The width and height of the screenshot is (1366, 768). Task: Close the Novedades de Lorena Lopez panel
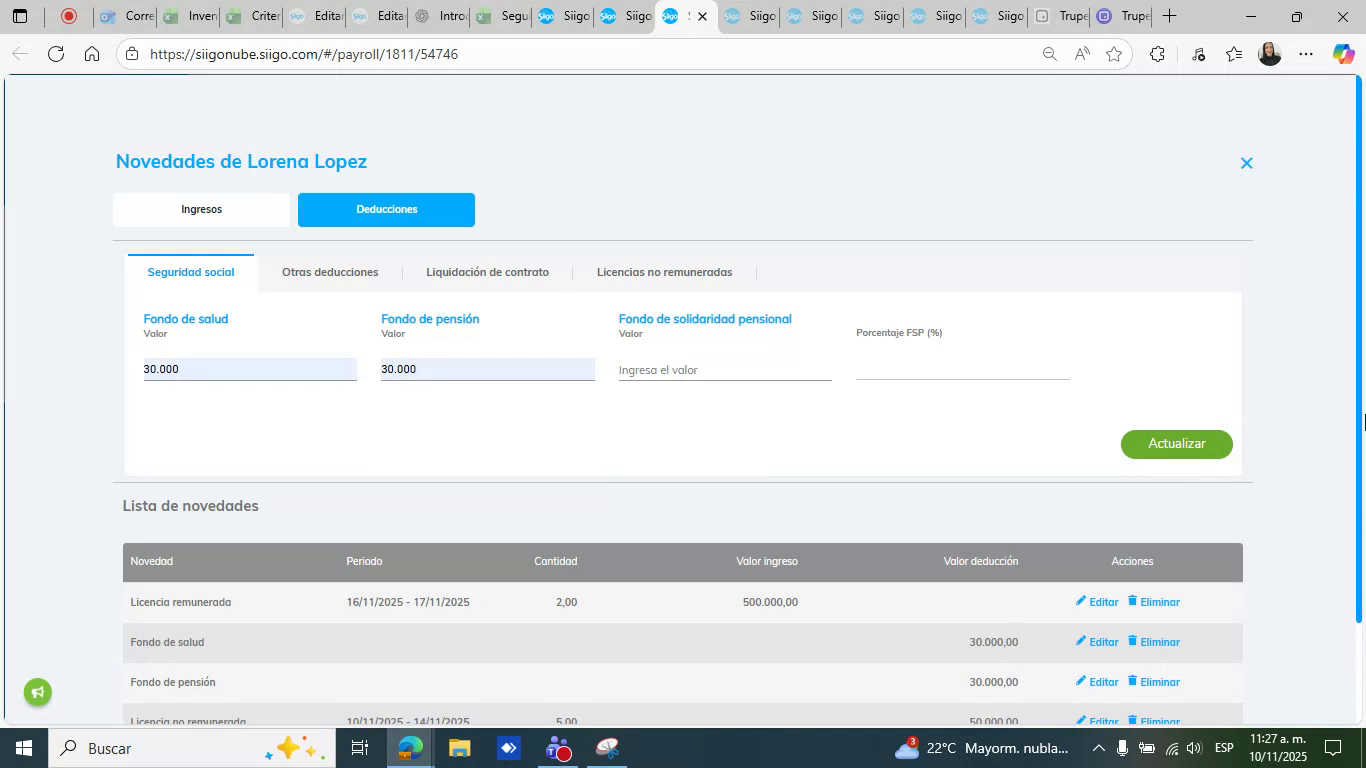(x=1246, y=163)
